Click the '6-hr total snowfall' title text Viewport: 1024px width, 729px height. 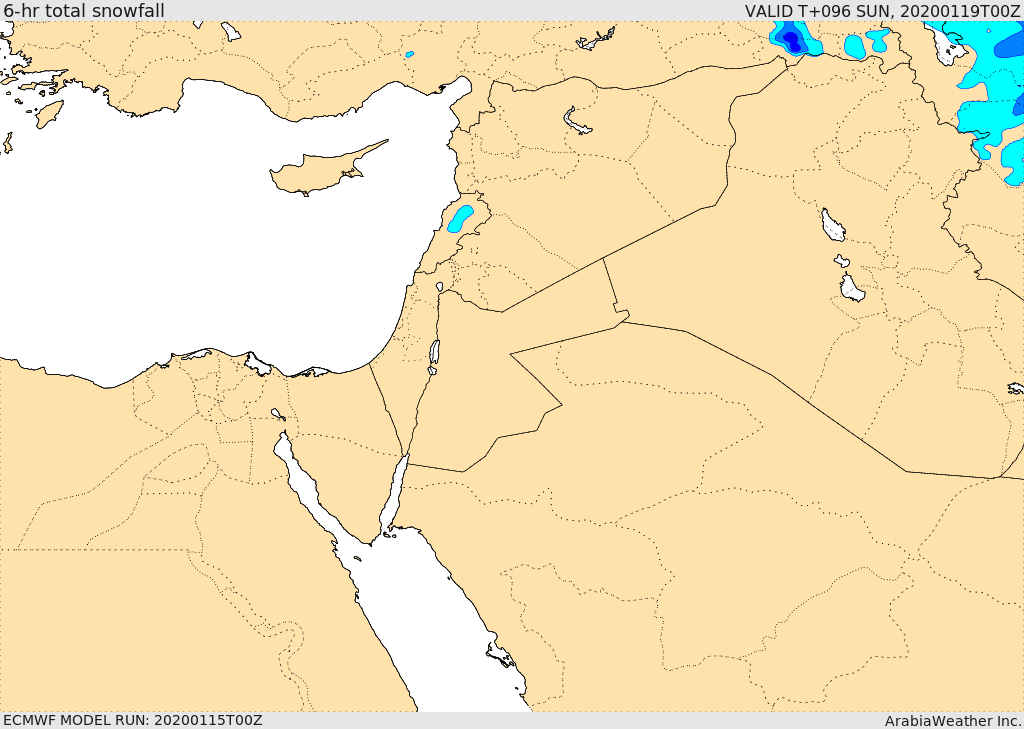pyautogui.click(x=84, y=10)
